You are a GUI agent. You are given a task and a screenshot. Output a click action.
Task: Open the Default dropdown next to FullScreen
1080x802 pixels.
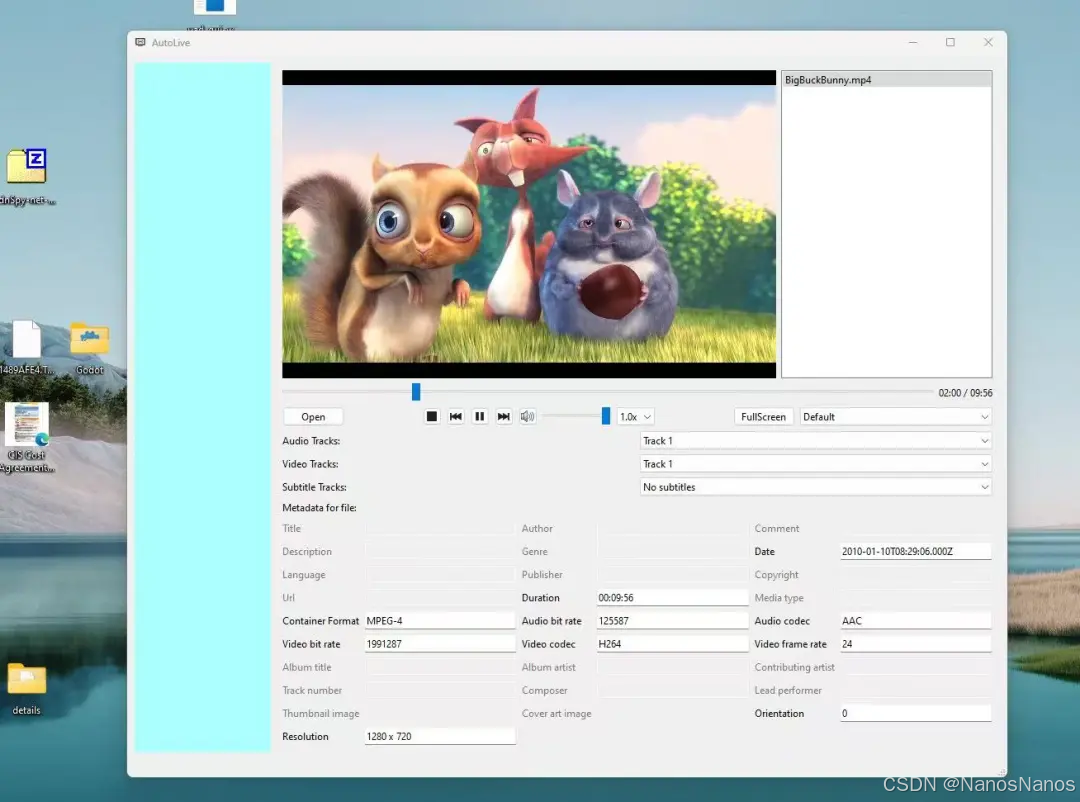click(x=895, y=417)
